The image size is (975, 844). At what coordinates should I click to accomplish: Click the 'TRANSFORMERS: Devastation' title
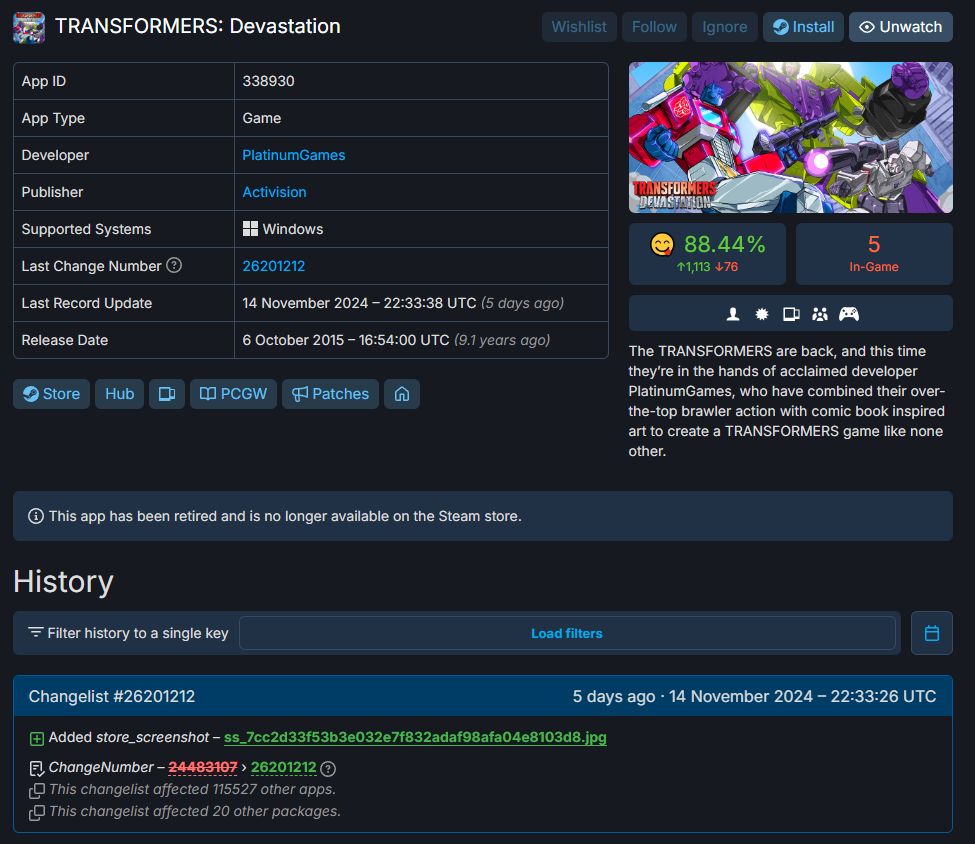(x=198, y=26)
